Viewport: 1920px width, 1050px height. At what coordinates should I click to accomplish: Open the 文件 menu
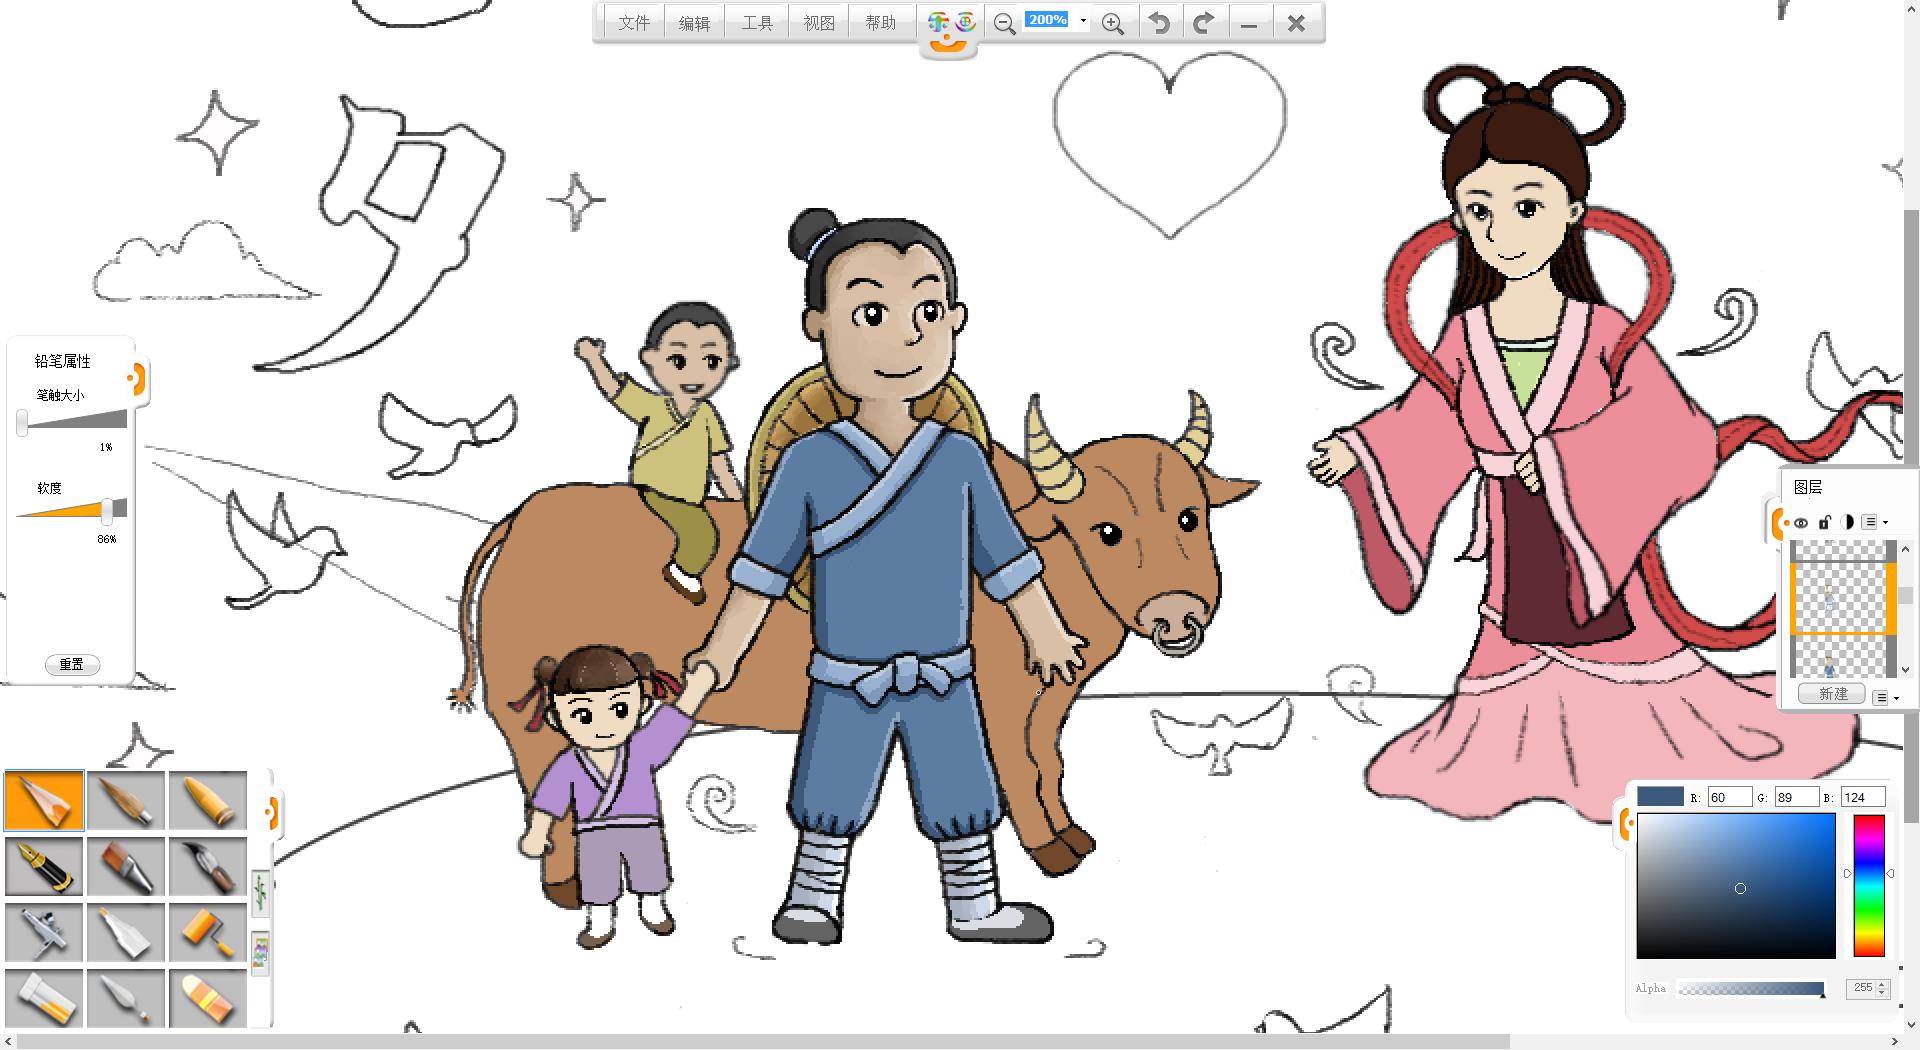(x=634, y=23)
